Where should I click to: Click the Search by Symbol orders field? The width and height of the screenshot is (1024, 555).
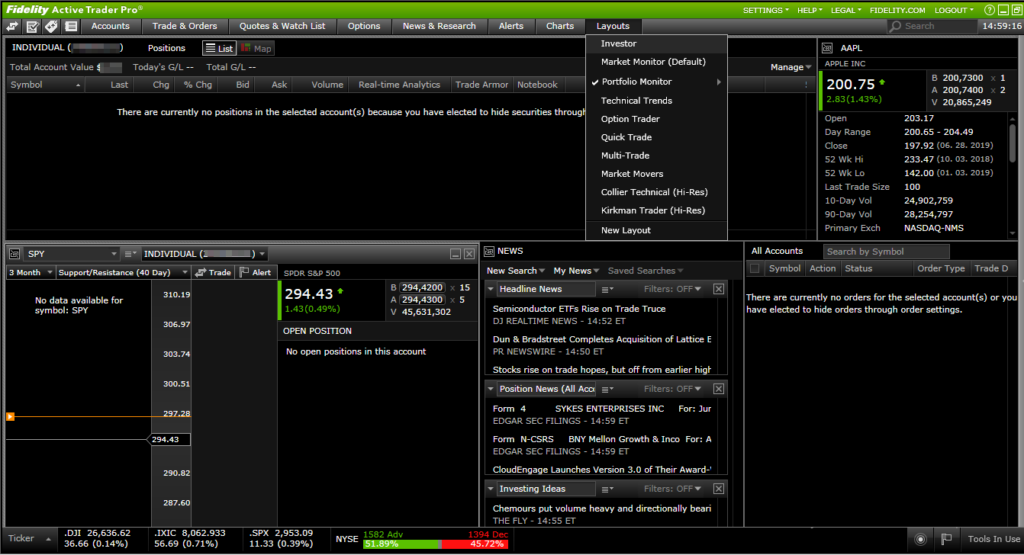coord(872,251)
